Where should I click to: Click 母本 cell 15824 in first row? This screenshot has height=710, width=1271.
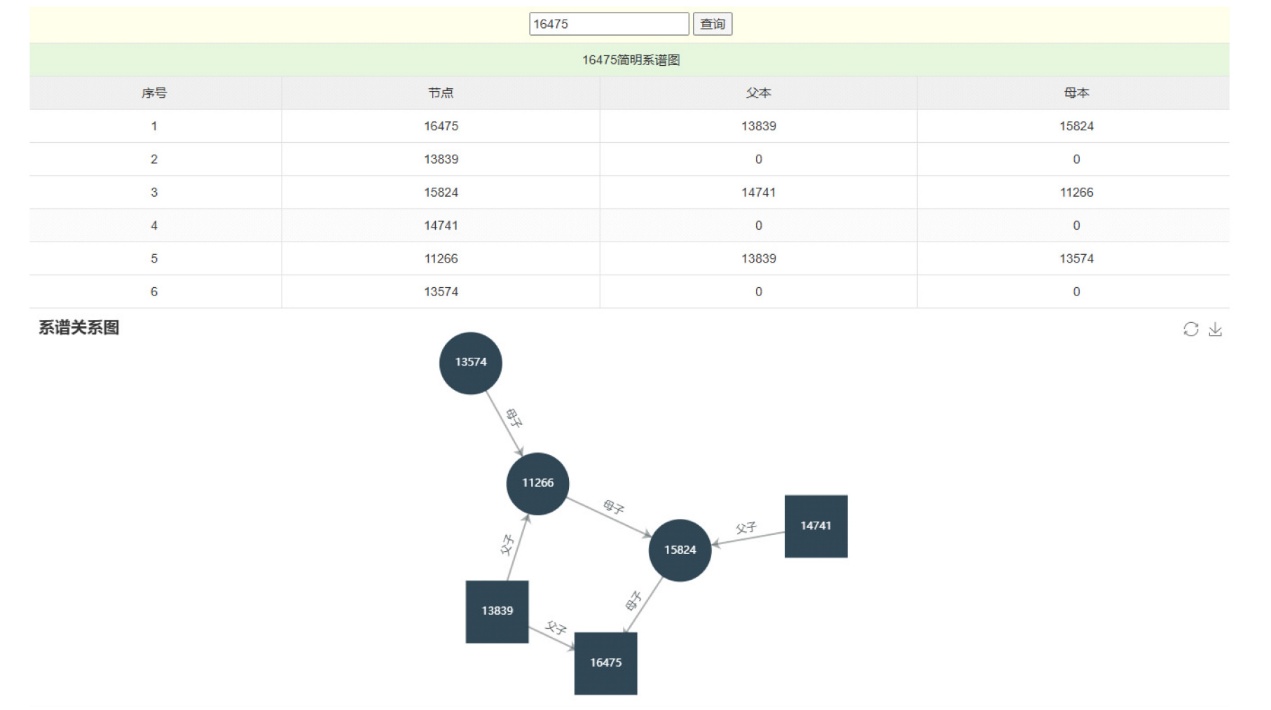1076,126
